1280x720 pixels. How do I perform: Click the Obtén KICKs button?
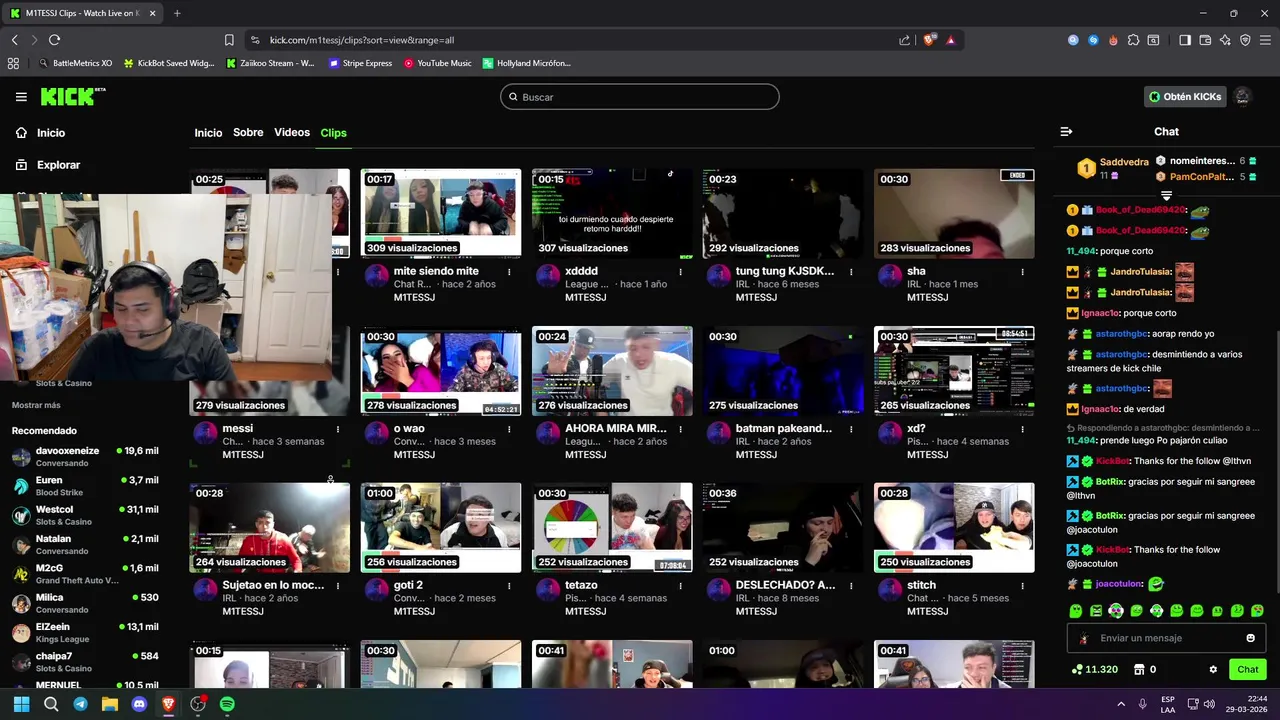tap(1185, 97)
